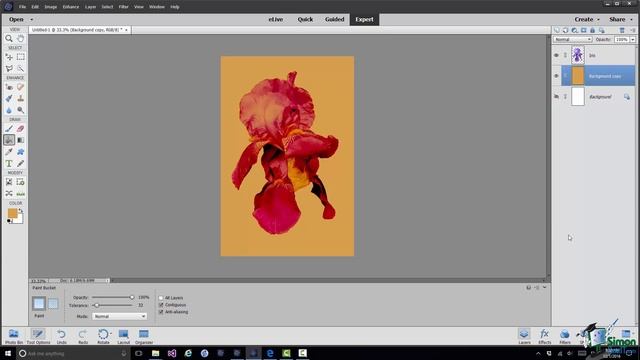Select the Blur tool
The height and width of the screenshot is (360, 640).
(9, 110)
